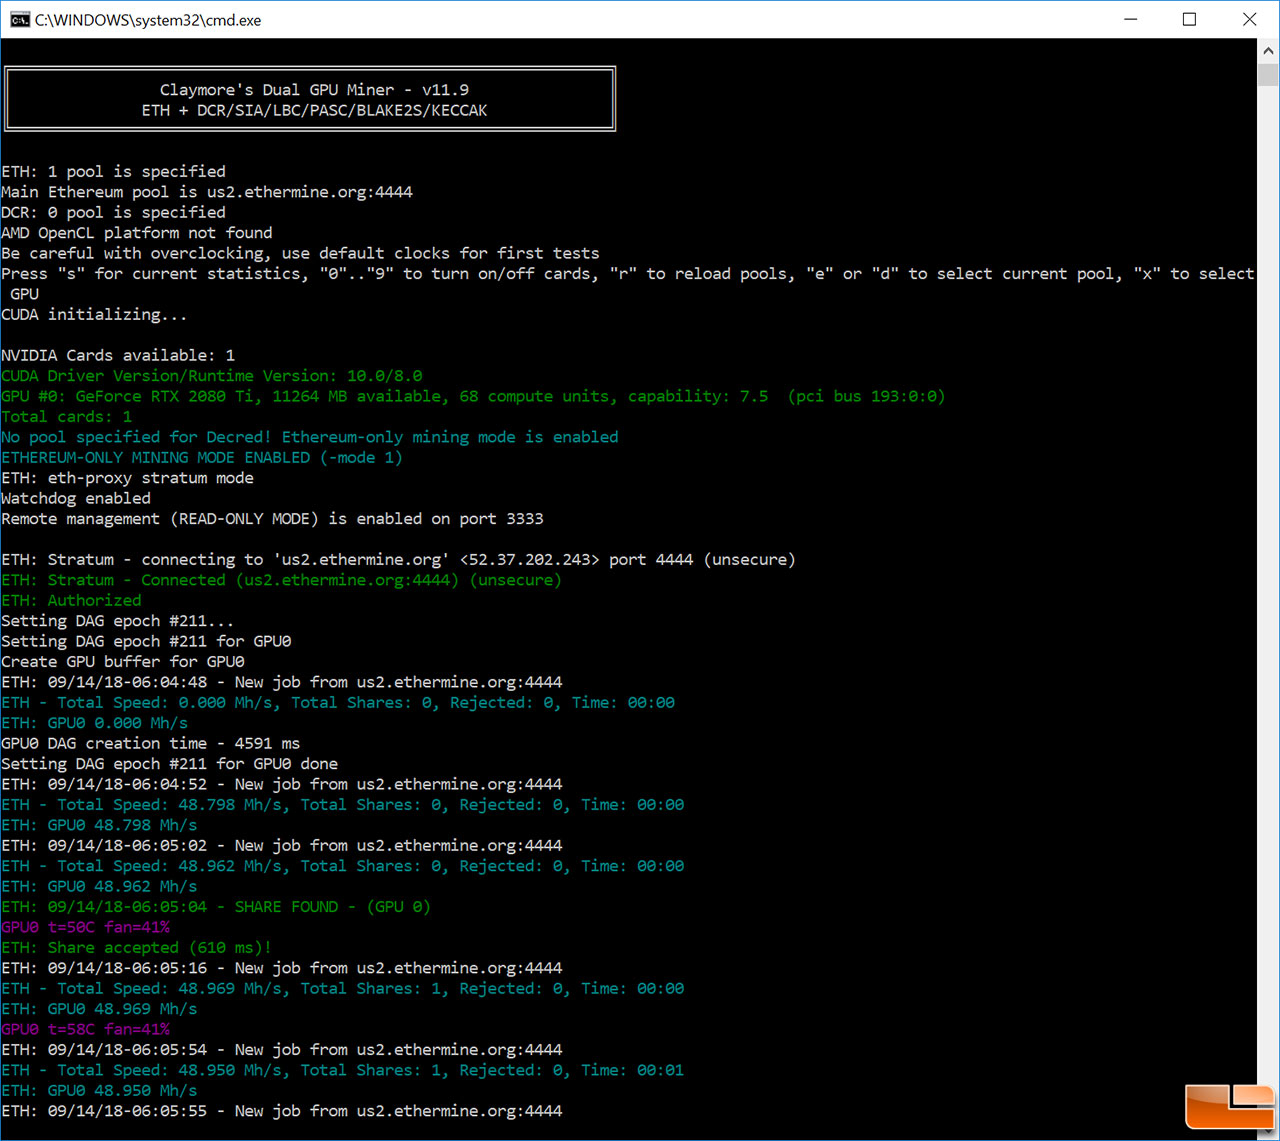This screenshot has width=1280, height=1141.
Task: Click the magenta "GPU0 t=50C fan=41%" line
Action: point(86,927)
